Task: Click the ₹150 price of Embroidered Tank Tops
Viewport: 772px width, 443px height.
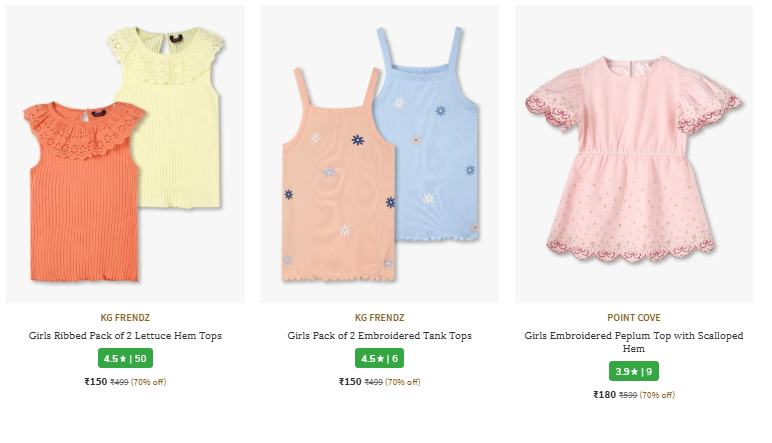Action: (350, 382)
